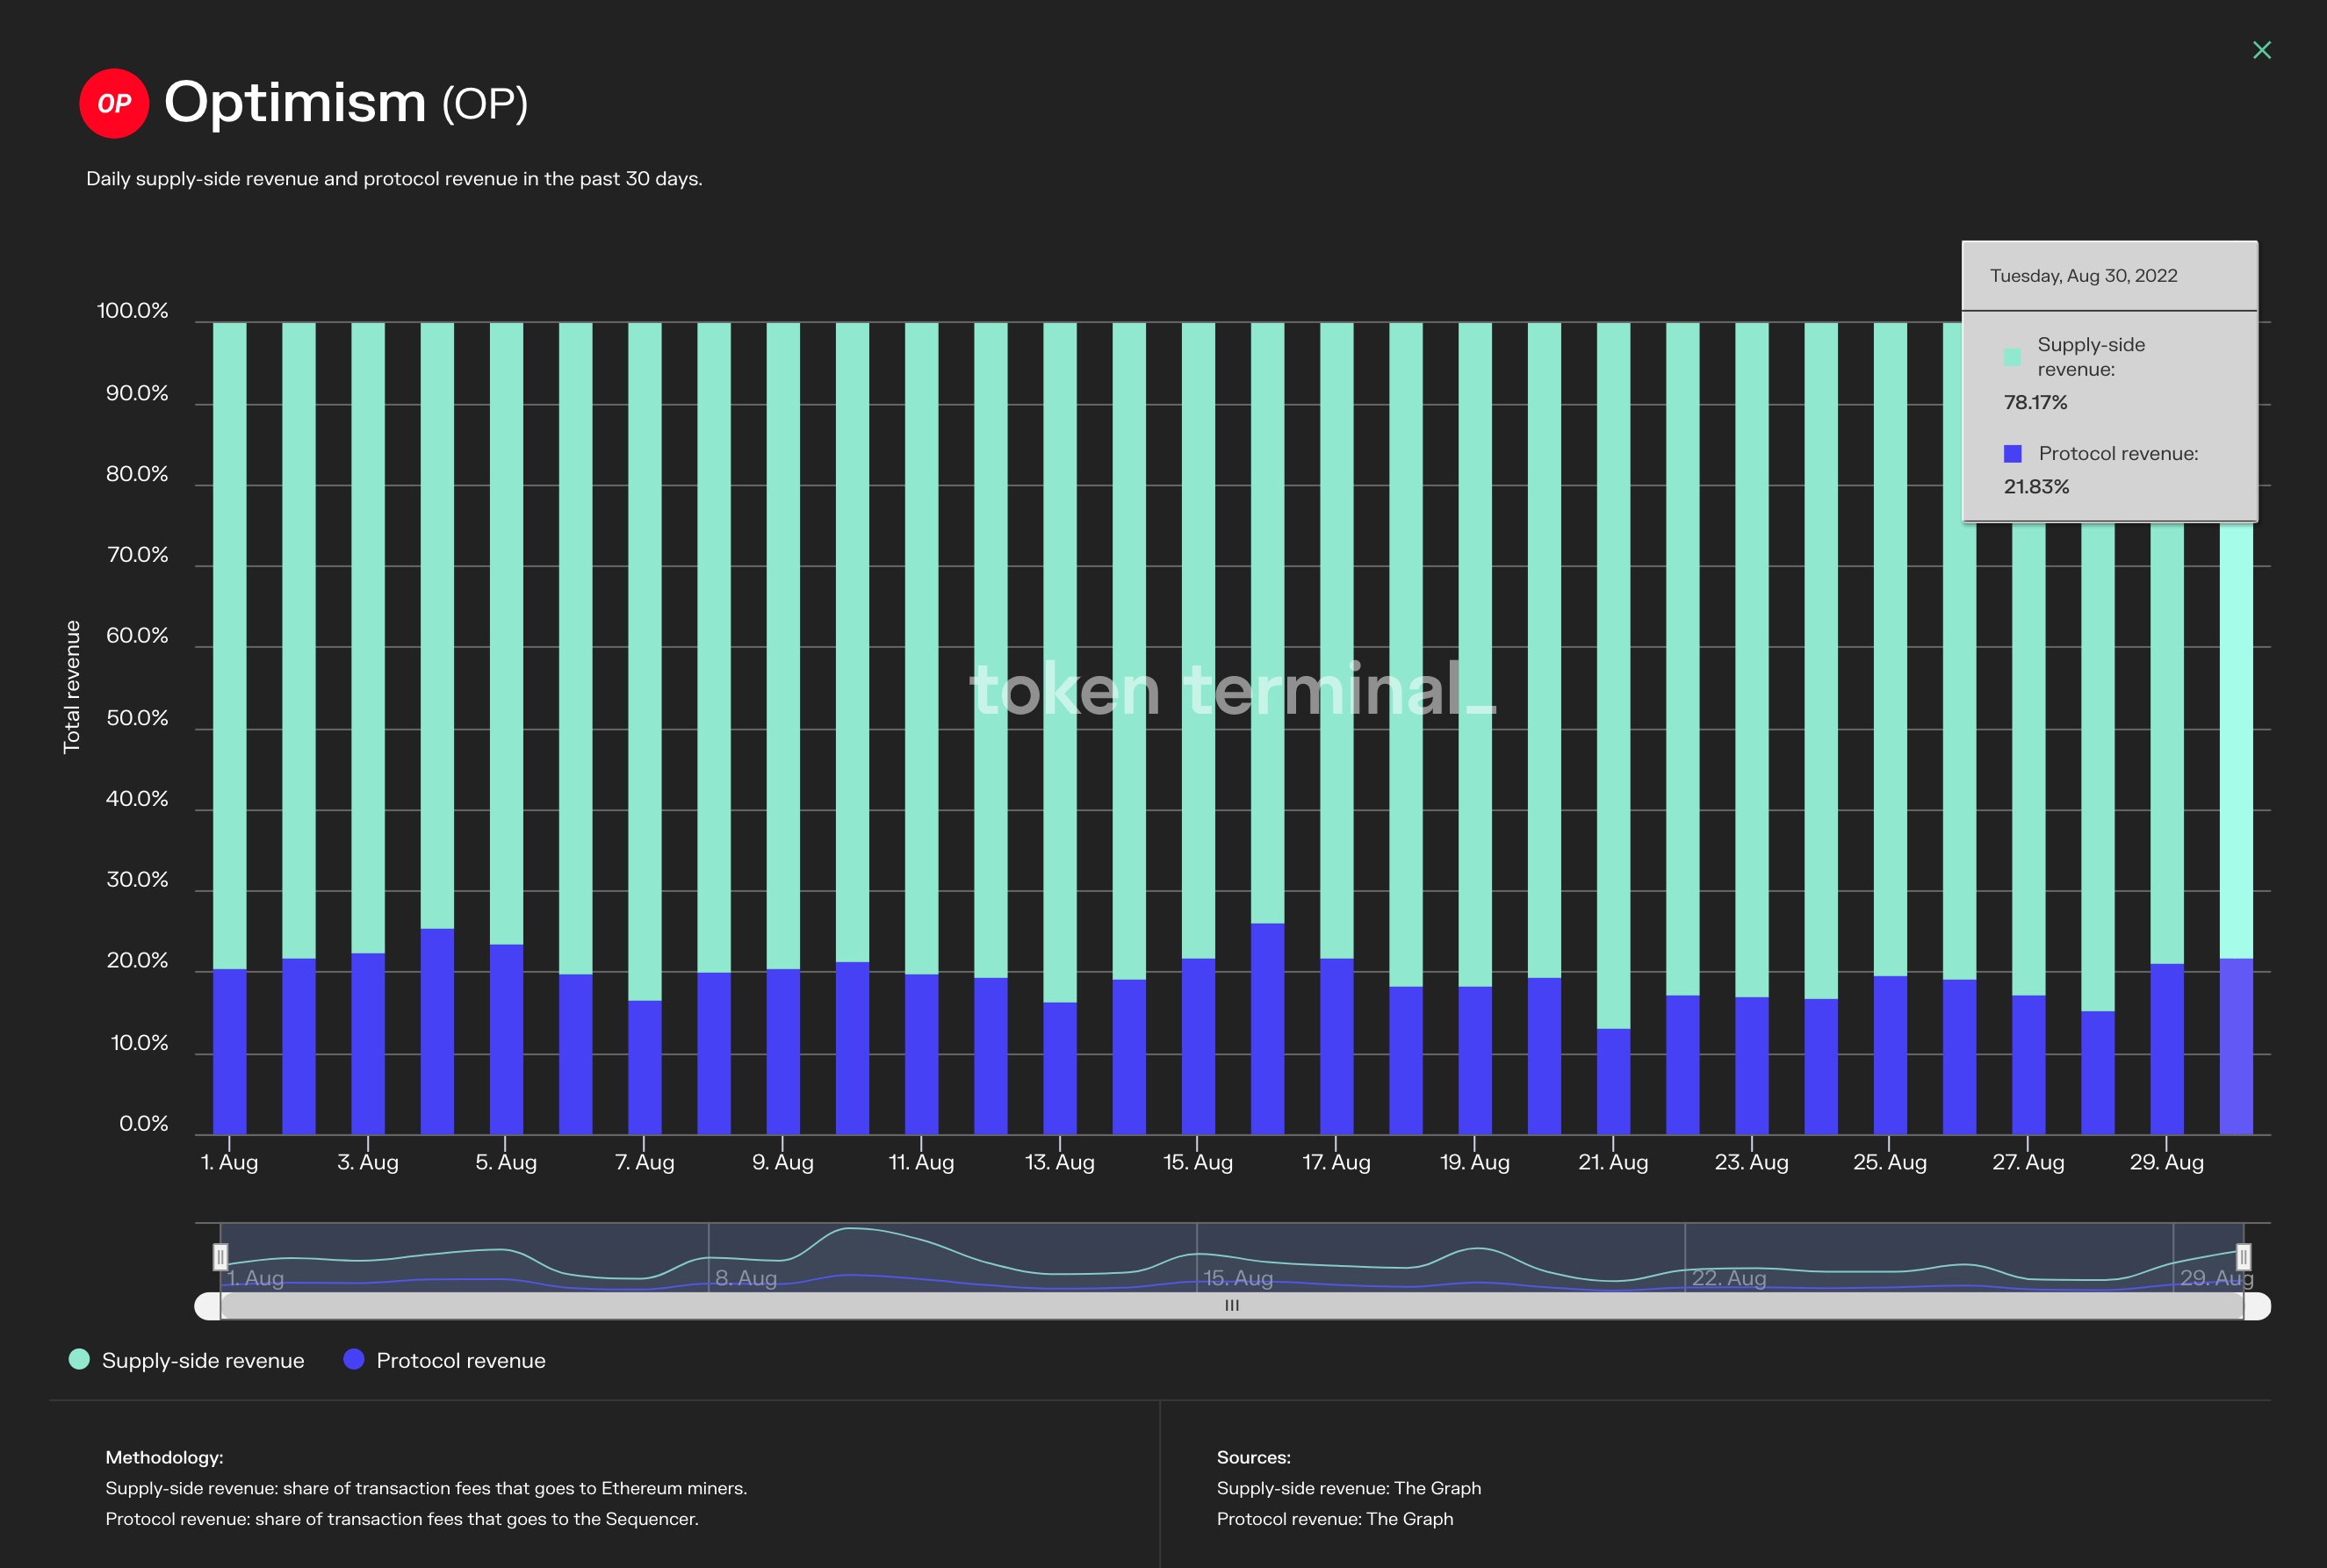Screen dimensions: 2327x1568
Task: Click the 21 Aug protocol revenue bar
Action: [x=1613, y=1082]
